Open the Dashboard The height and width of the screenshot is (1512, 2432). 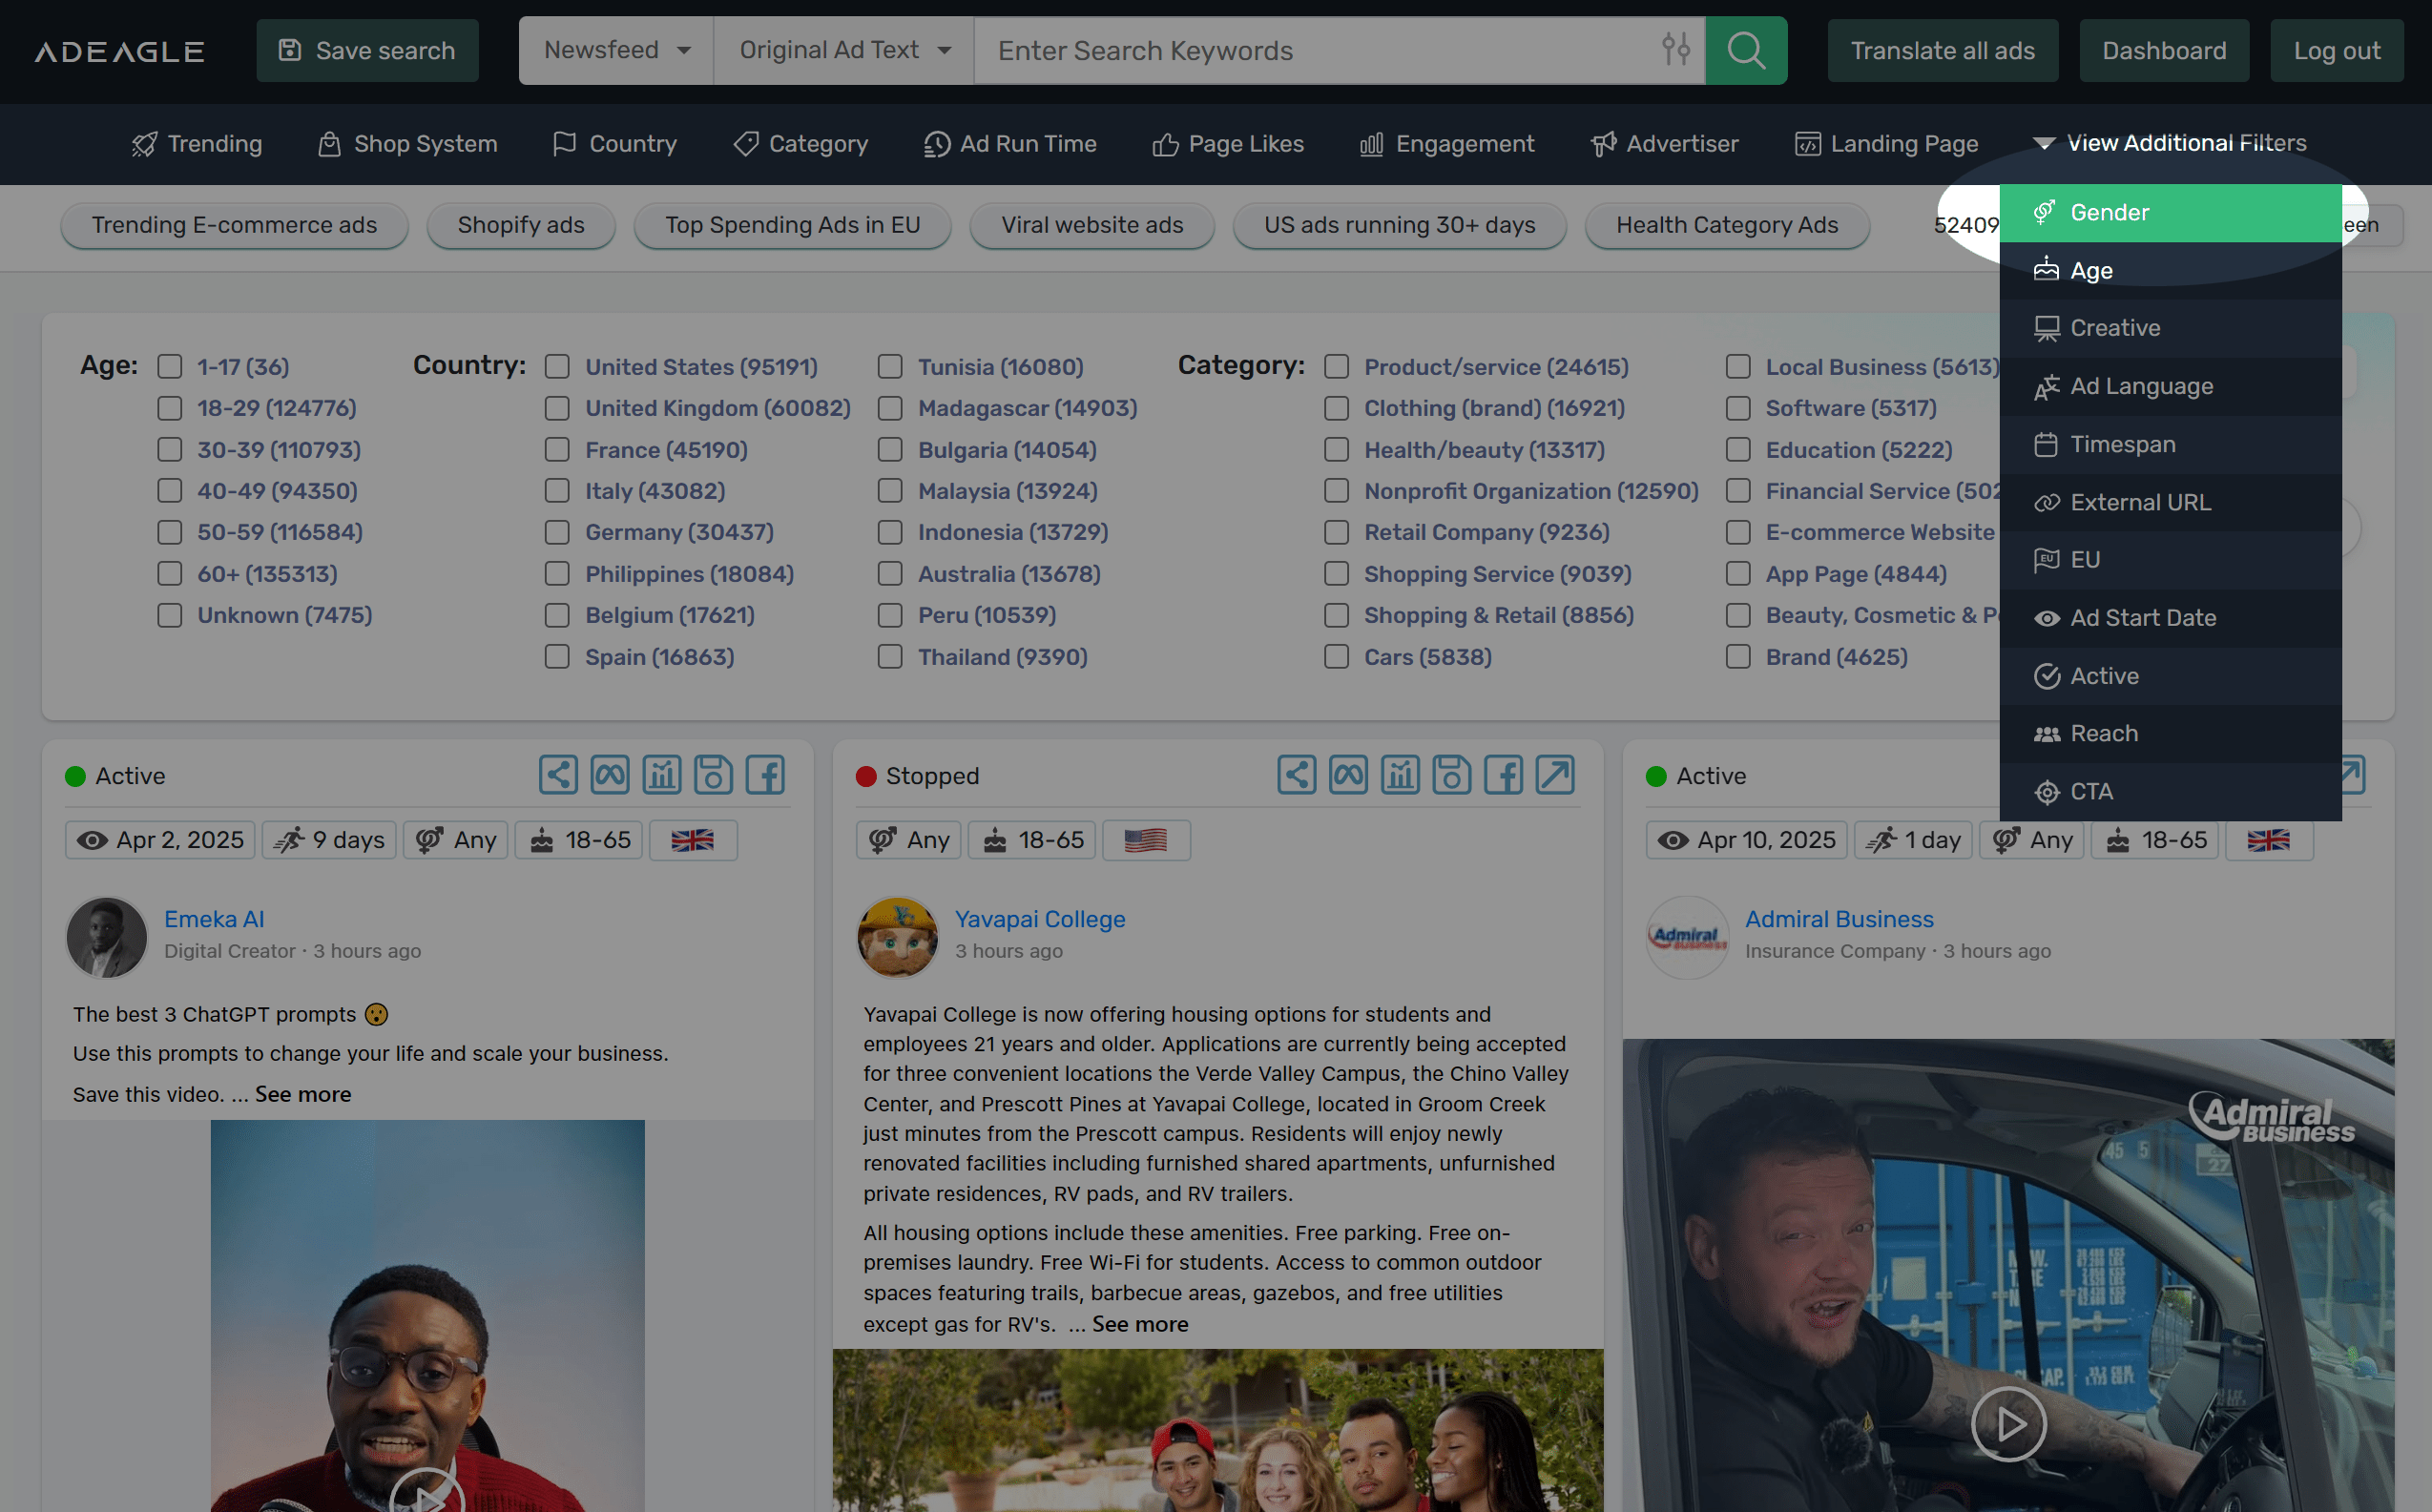click(2164, 50)
